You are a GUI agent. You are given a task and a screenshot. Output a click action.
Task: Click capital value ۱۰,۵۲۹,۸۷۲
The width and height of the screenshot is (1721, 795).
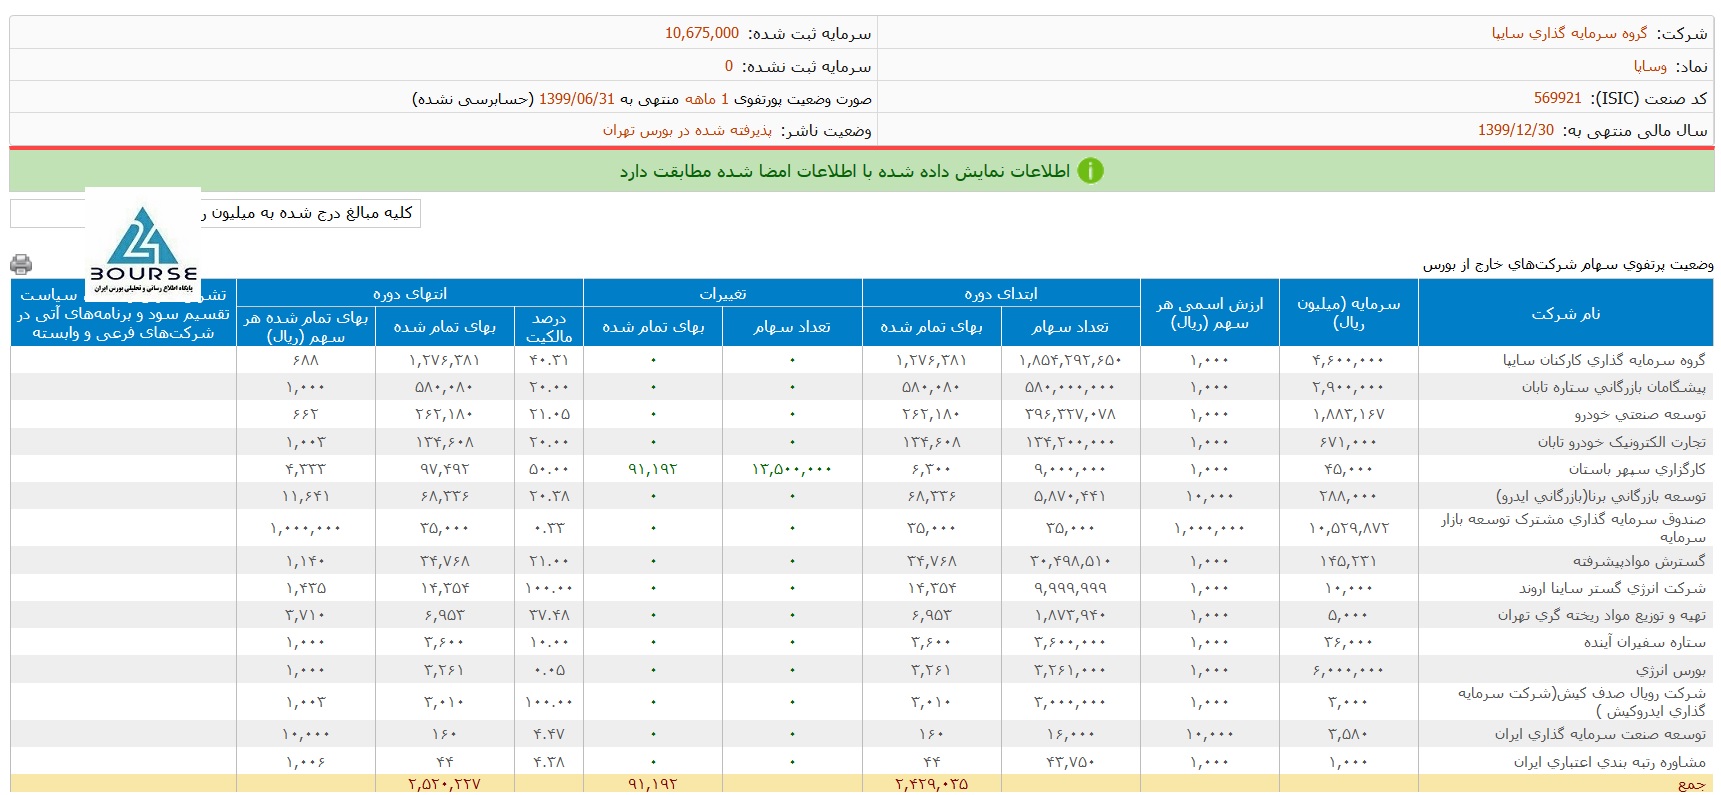point(1349,528)
